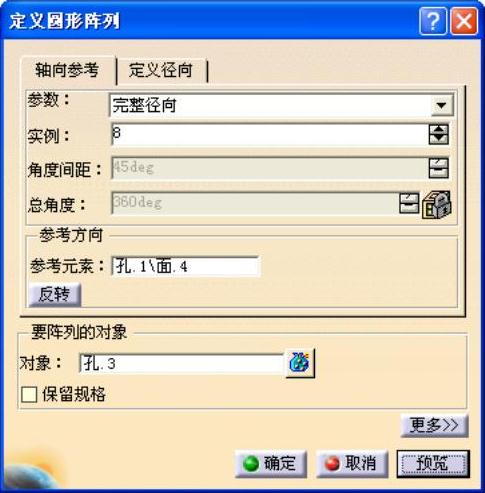
Task: Switch to the 定义径向 tab
Action: [161, 70]
